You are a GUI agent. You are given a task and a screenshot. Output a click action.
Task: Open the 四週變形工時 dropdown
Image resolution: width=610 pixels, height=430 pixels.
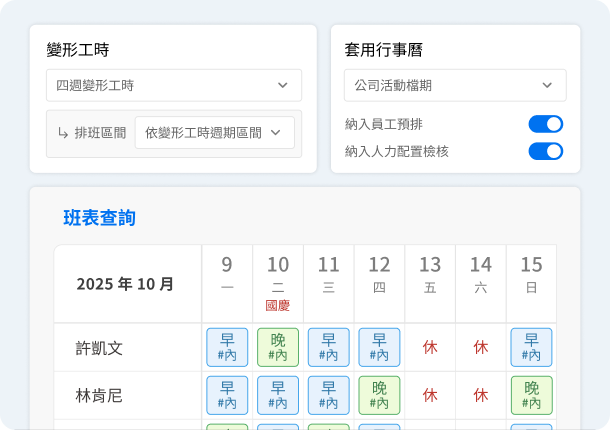click(x=173, y=85)
